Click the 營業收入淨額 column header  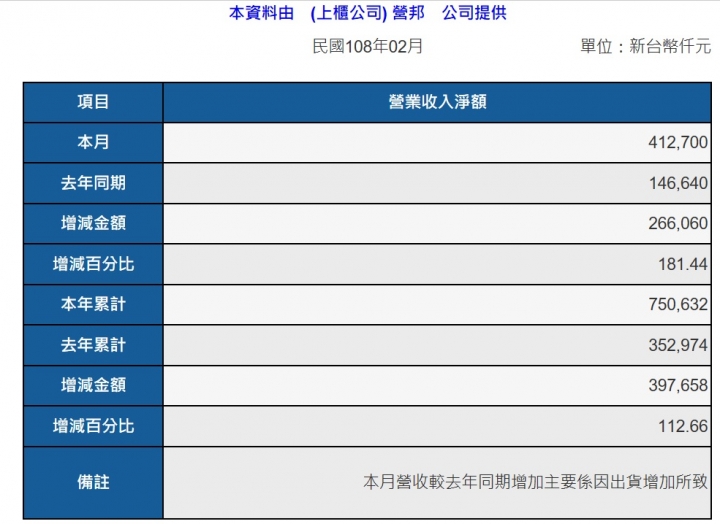437,102
